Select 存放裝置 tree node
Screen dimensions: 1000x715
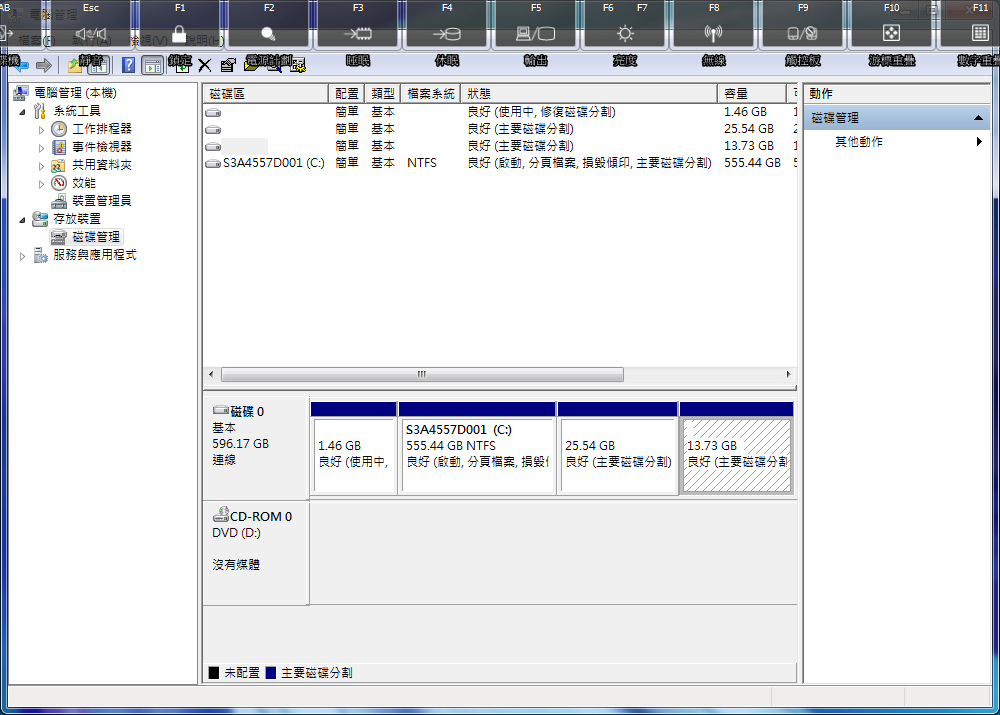click(x=77, y=219)
